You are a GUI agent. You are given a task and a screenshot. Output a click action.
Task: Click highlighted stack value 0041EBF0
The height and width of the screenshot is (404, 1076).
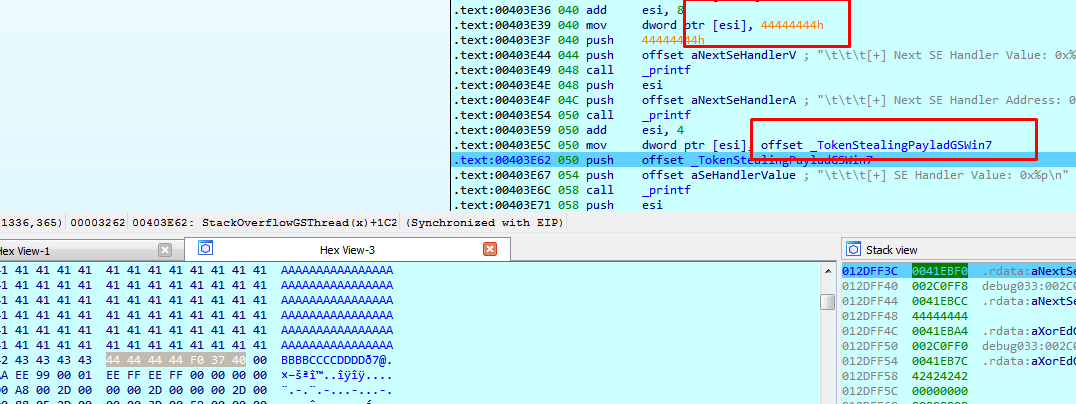click(939, 271)
